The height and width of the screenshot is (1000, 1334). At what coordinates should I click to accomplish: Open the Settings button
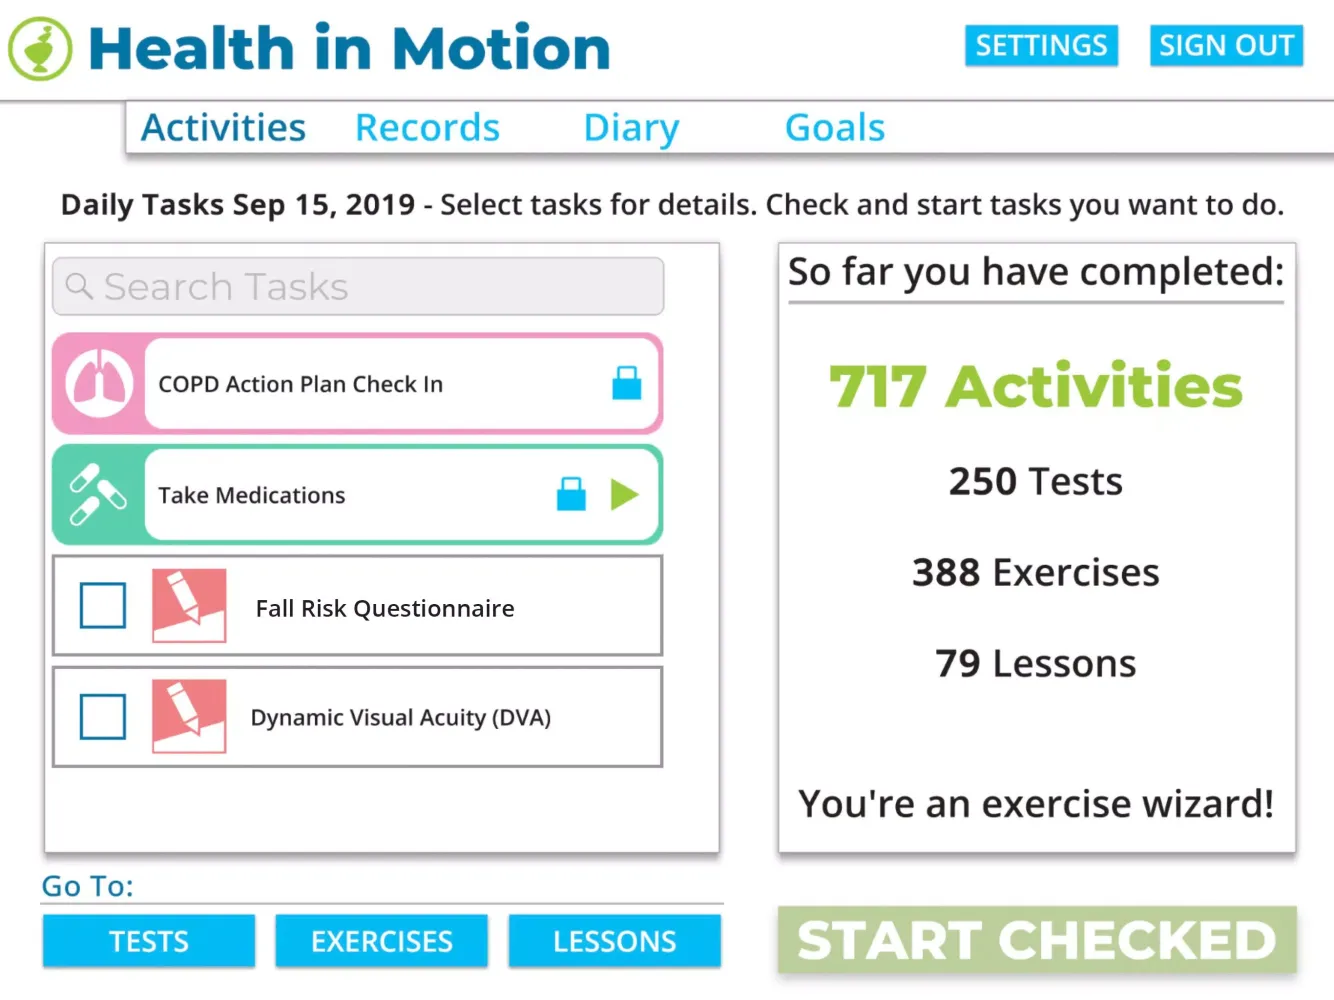point(1041,46)
